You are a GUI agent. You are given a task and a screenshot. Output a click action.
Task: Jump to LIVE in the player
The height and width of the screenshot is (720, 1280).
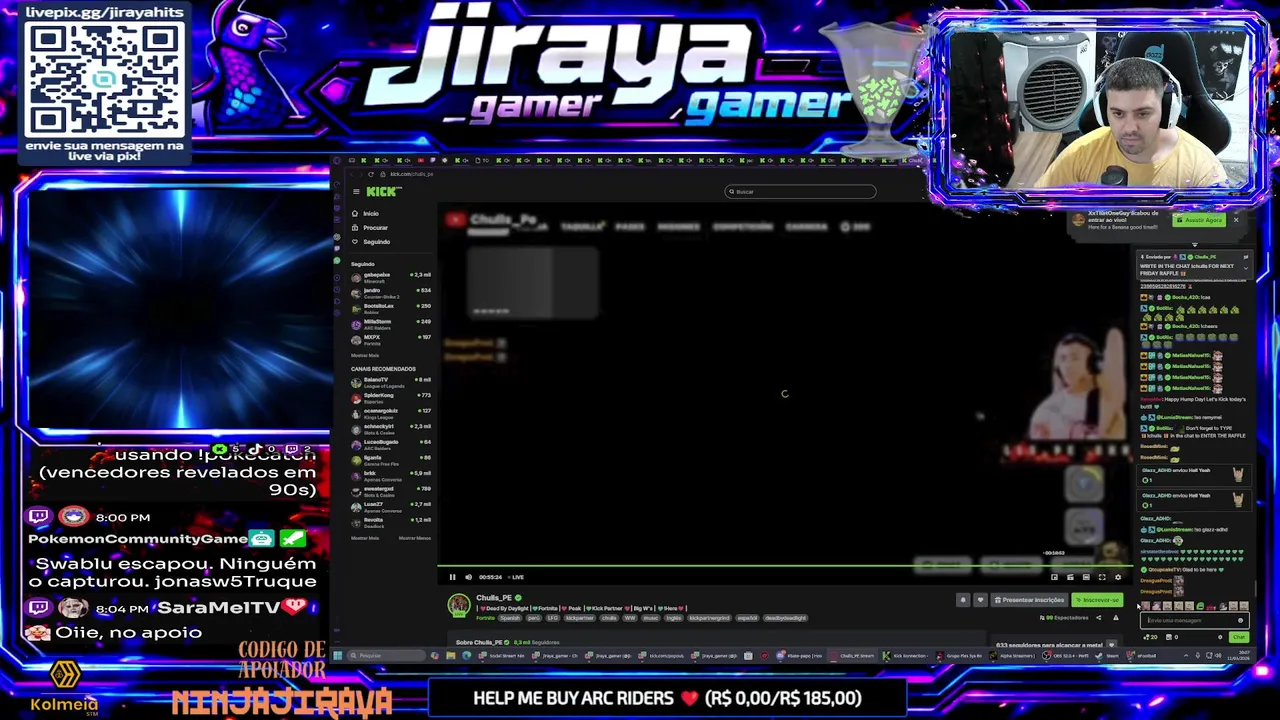[516, 577]
